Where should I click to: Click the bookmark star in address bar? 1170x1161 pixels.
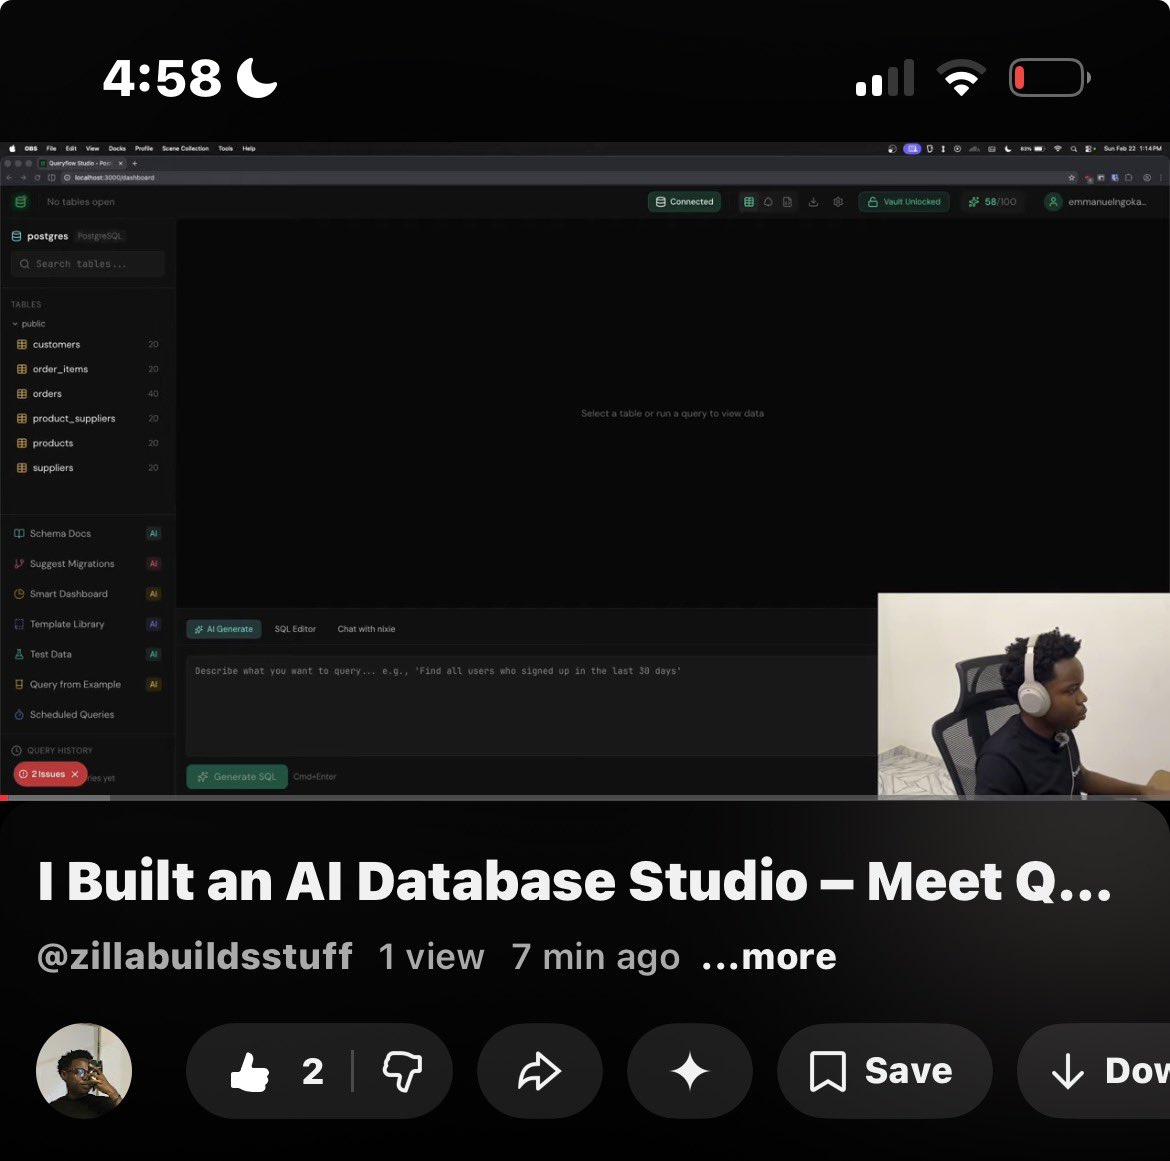[x=1072, y=178]
